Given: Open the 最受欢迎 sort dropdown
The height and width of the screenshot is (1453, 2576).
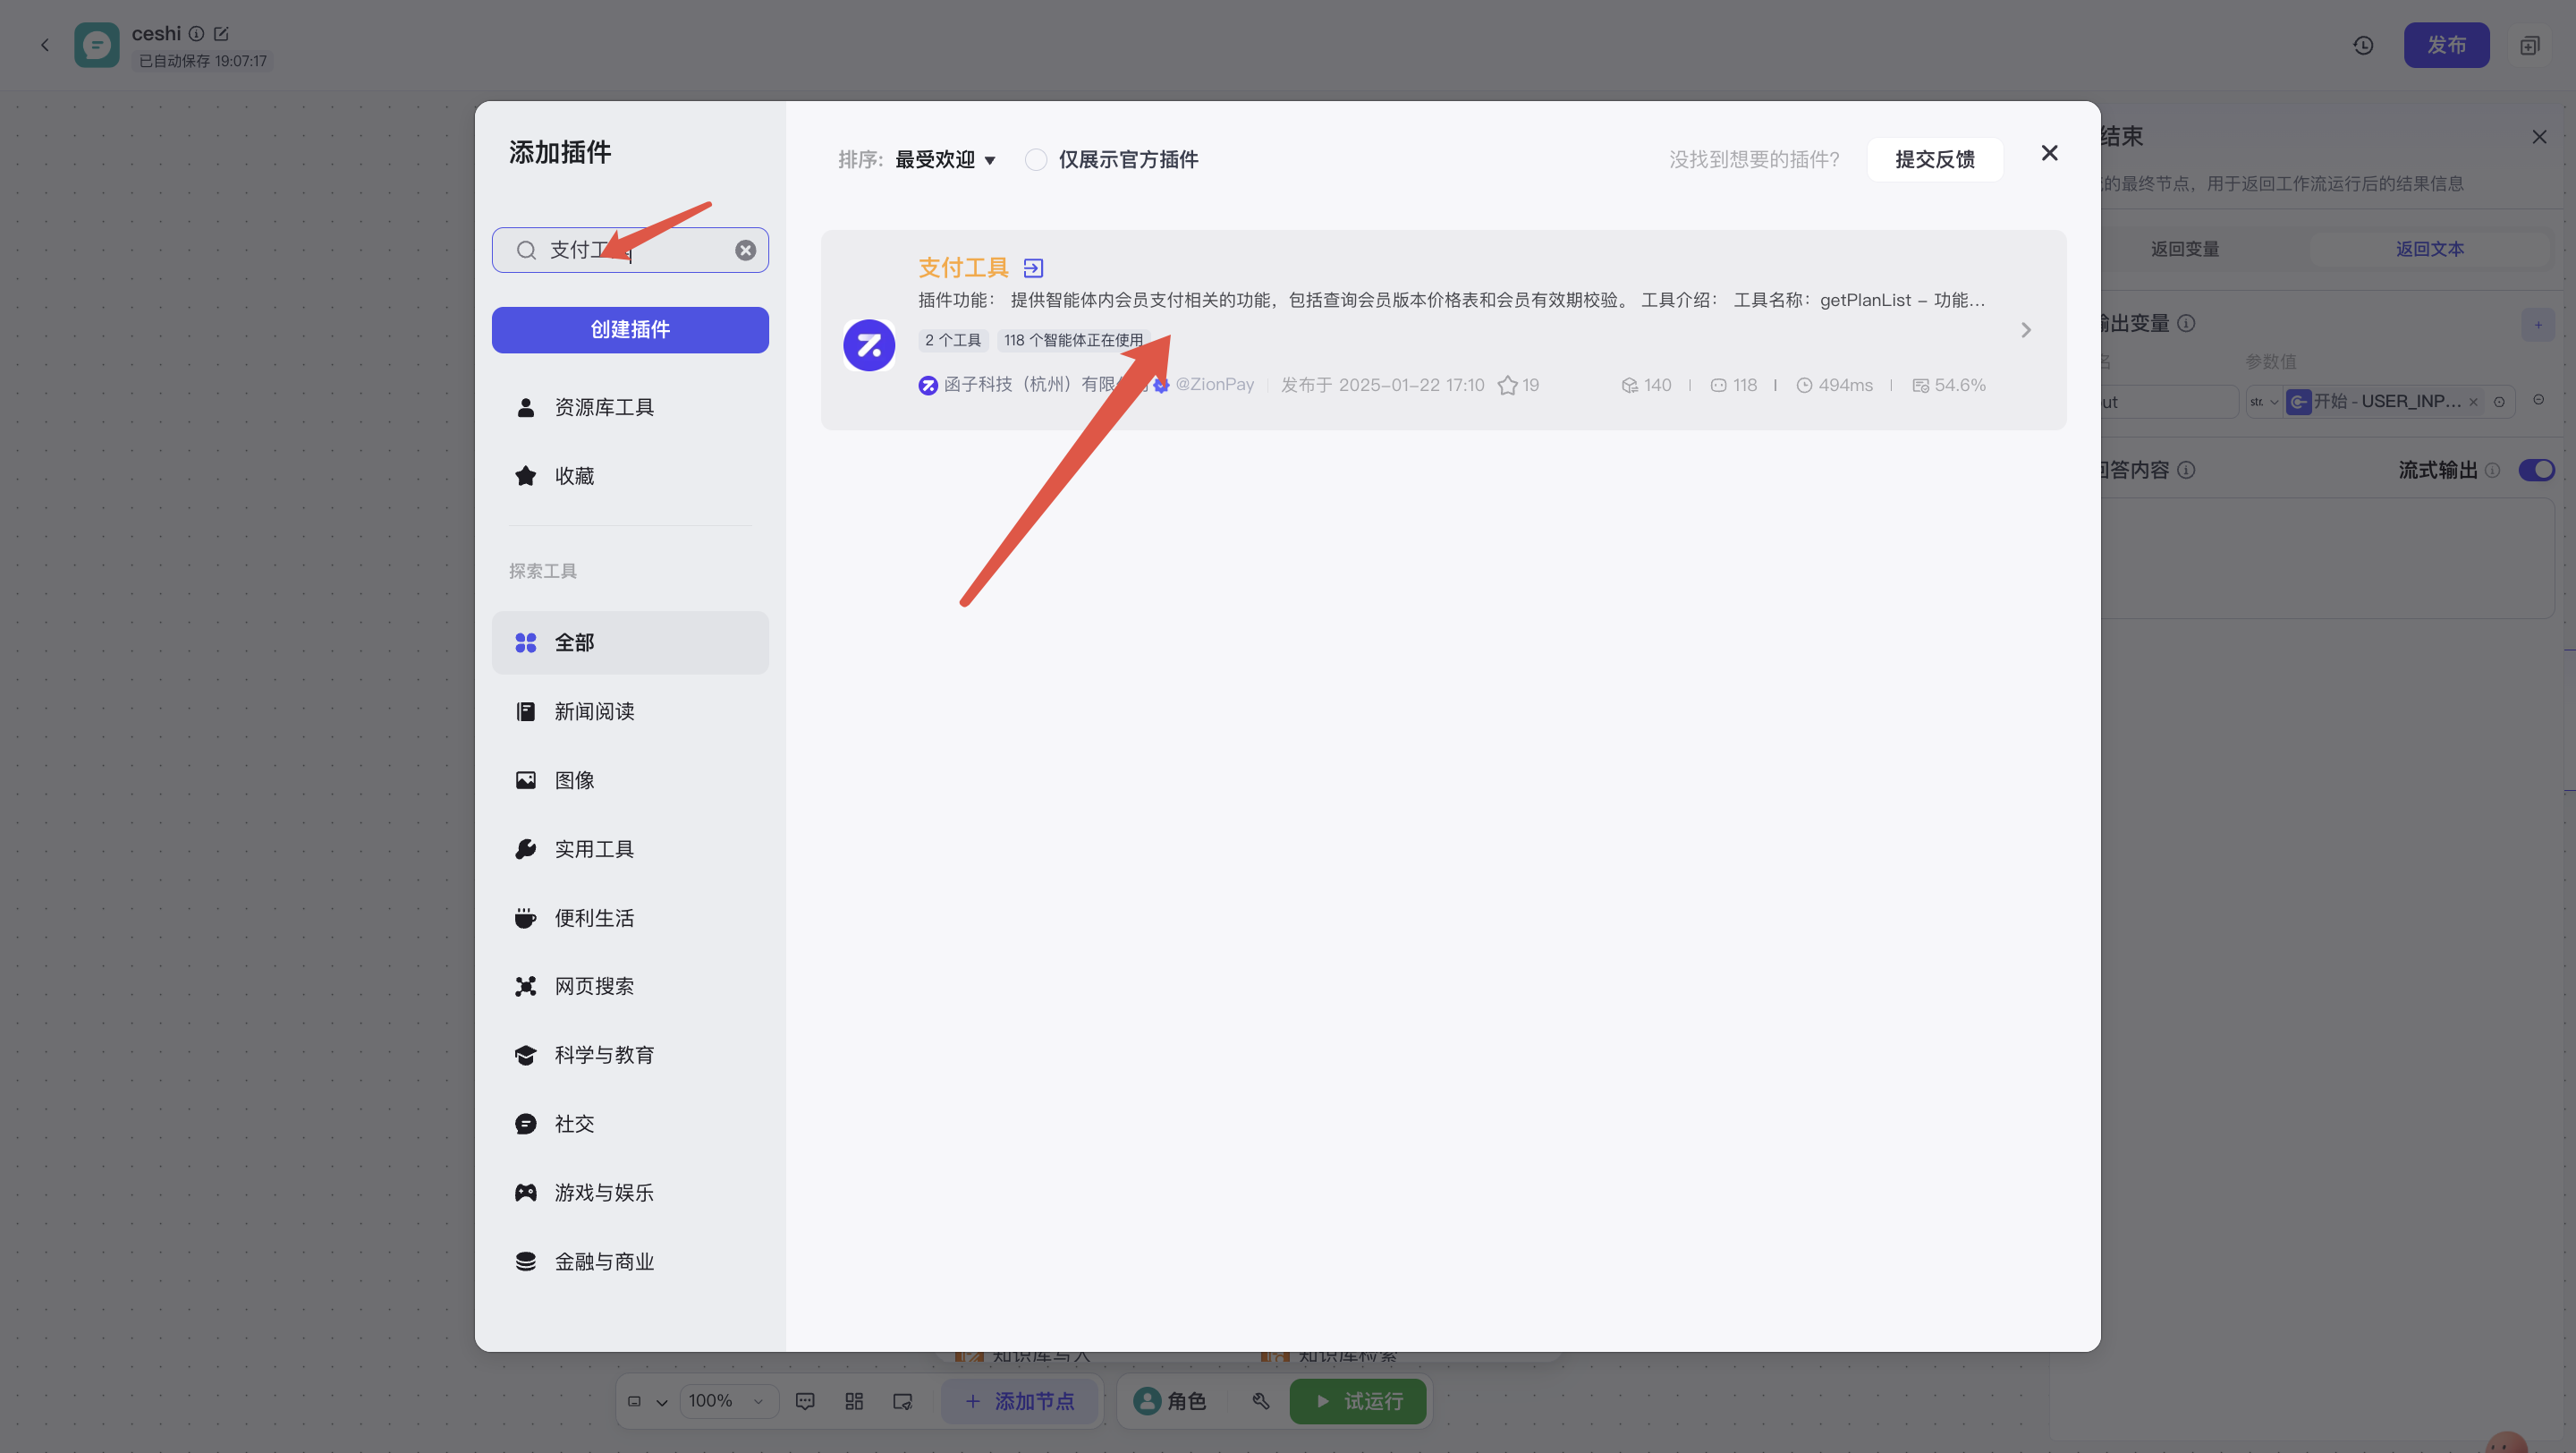Looking at the screenshot, I should pos(945,160).
